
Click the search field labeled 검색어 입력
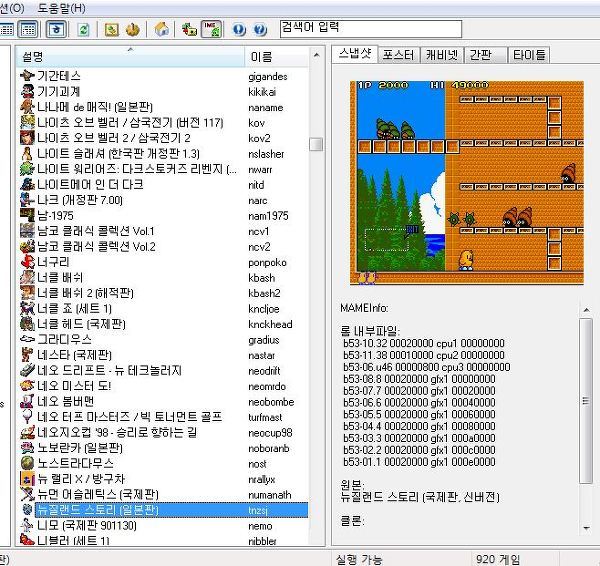[370, 29]
